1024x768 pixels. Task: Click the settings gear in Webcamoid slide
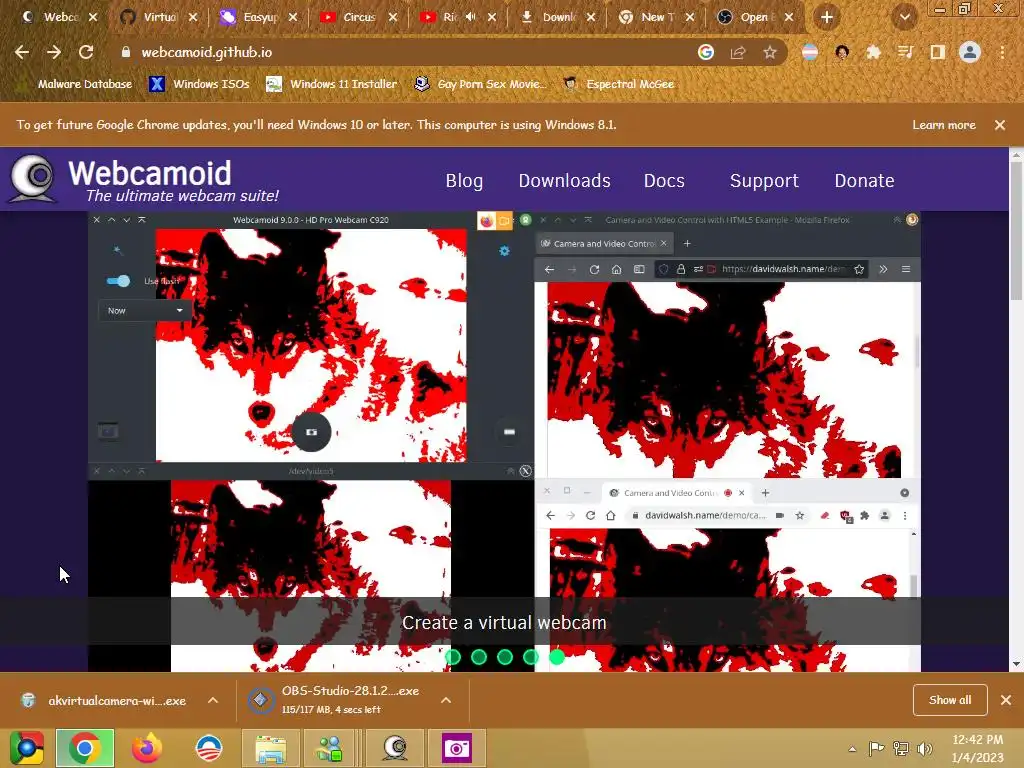504,251
